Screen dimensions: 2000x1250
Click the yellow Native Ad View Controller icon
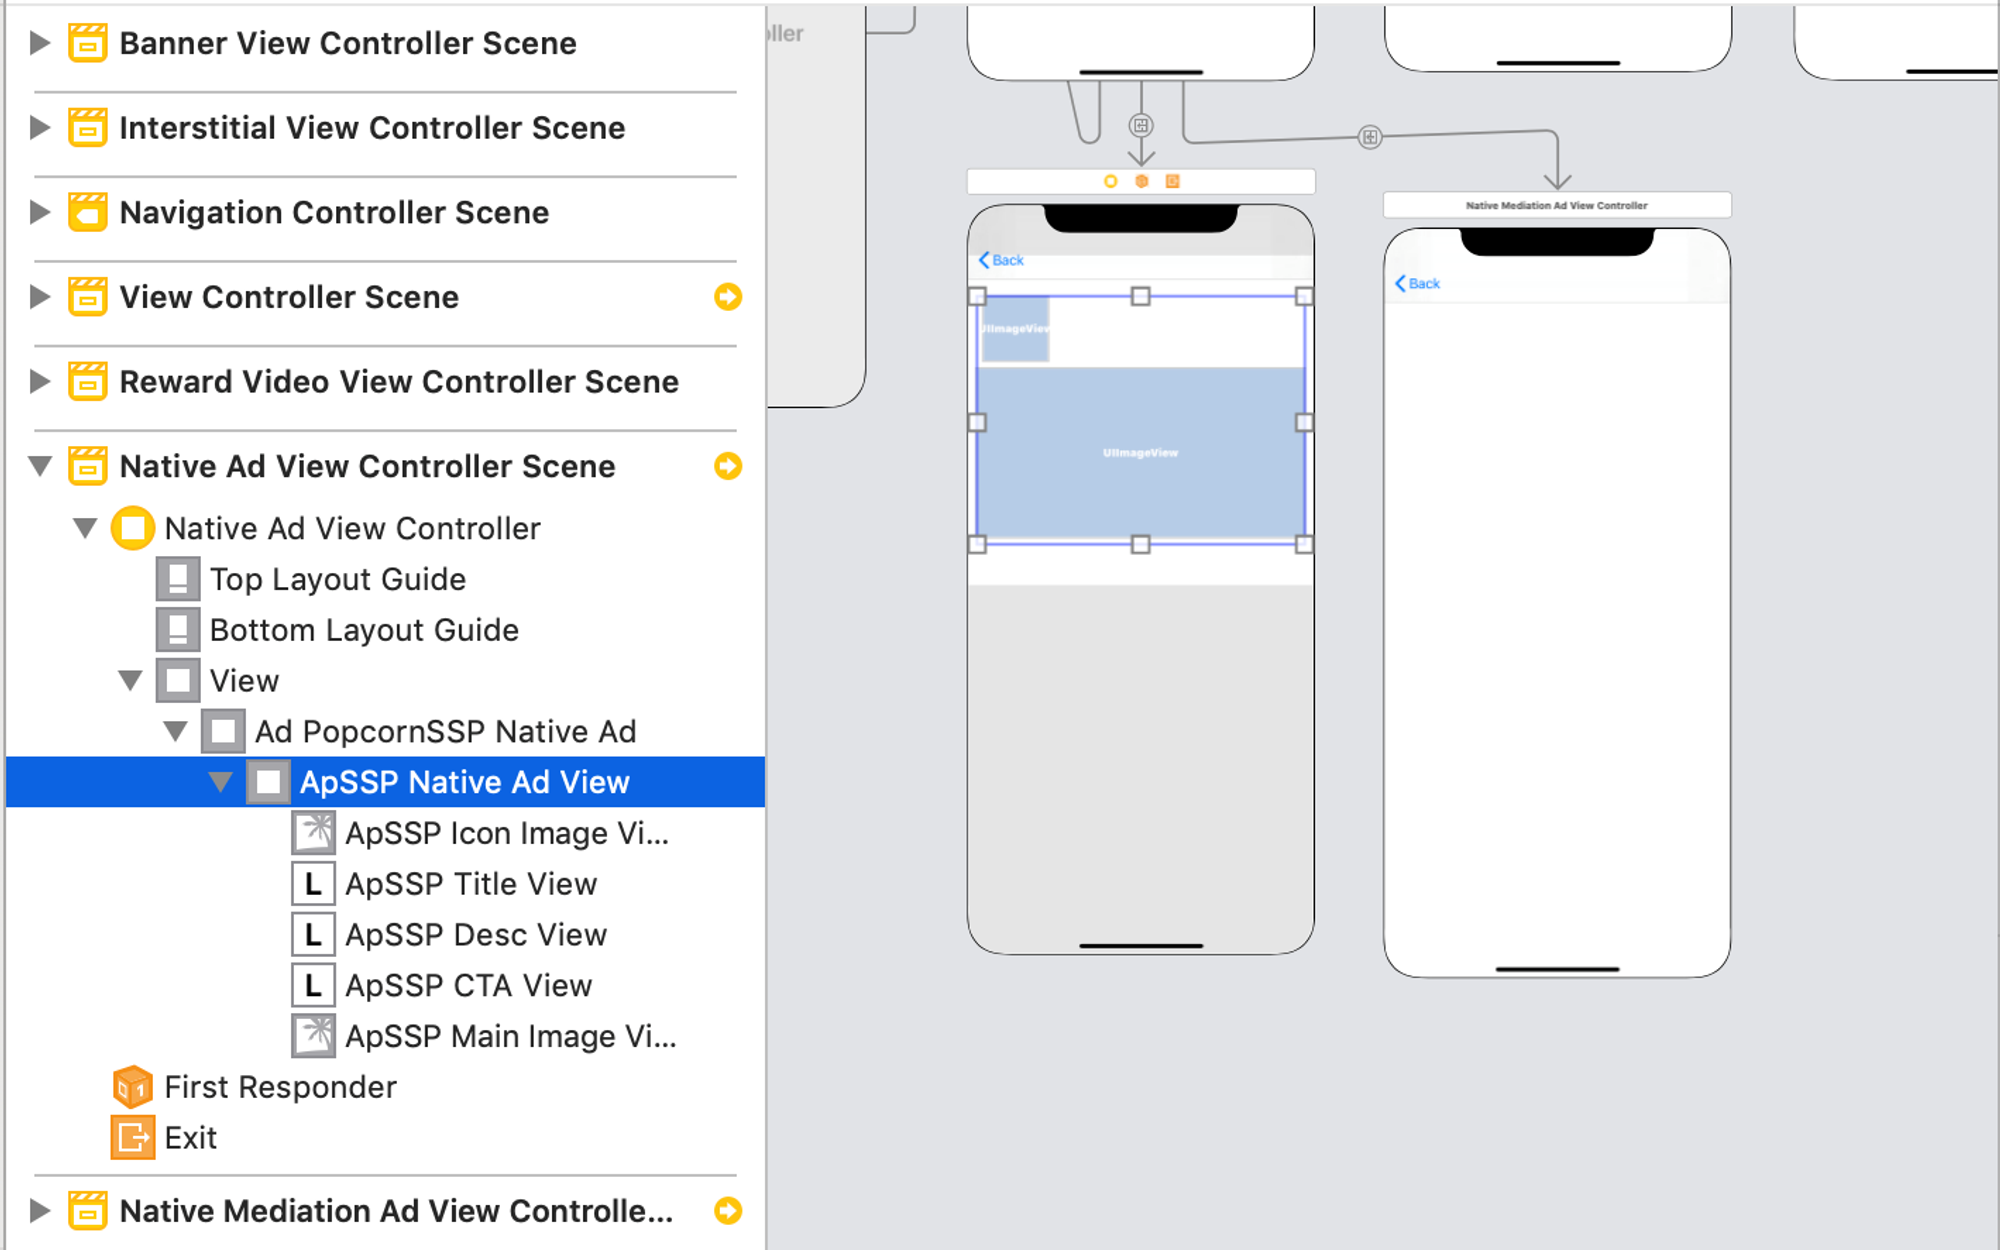(132, 528)
